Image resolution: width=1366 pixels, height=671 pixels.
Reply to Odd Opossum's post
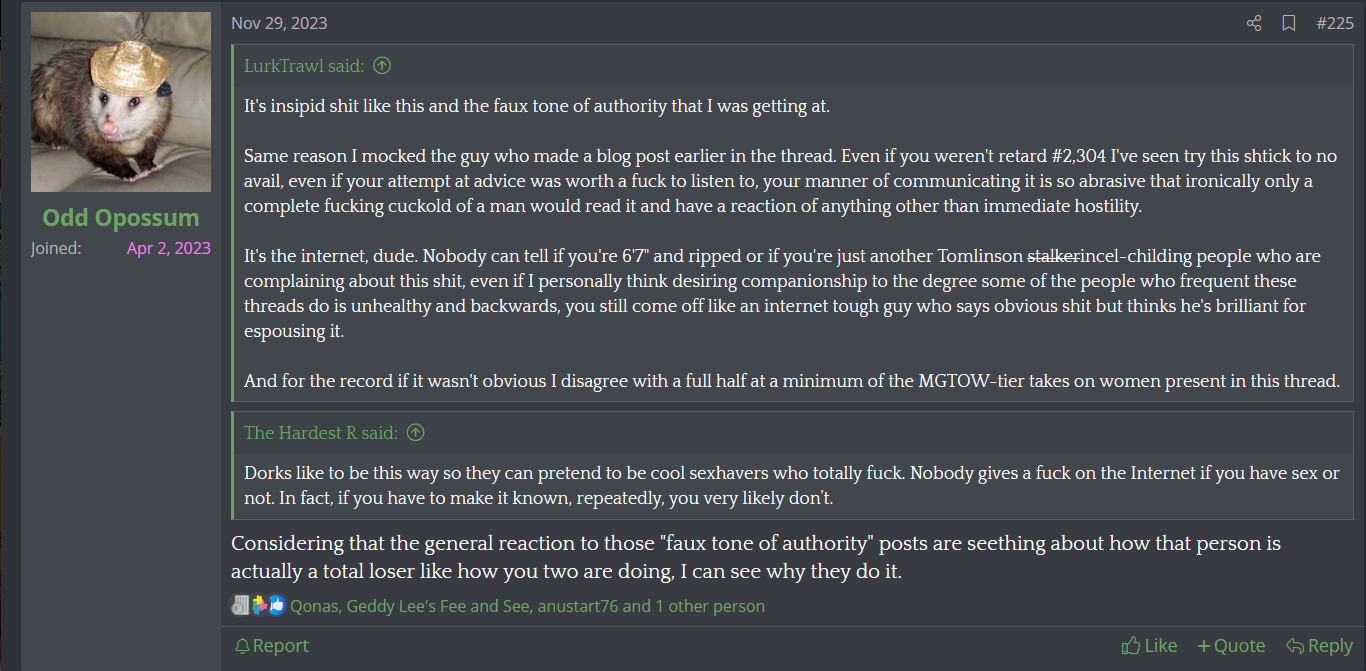tap(1319, 646)
